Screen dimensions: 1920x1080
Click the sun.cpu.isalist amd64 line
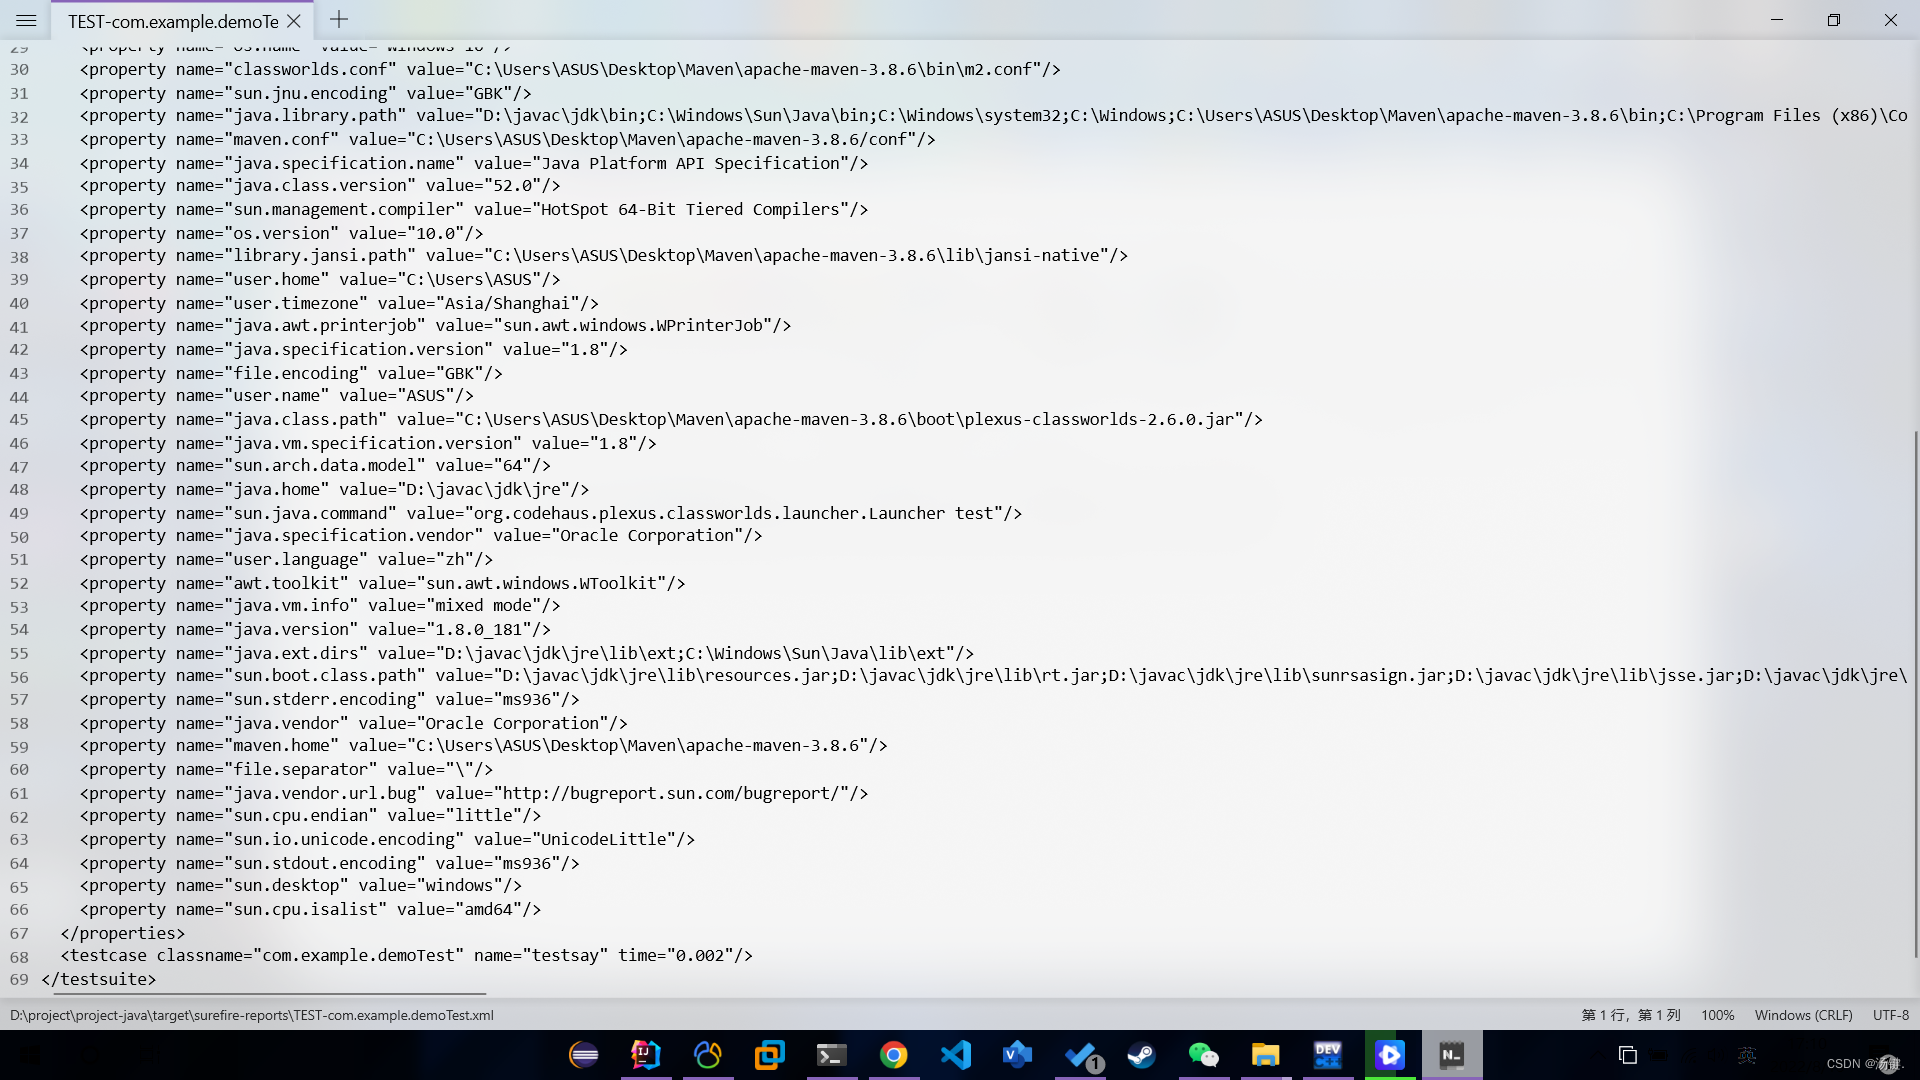[310, 910]
